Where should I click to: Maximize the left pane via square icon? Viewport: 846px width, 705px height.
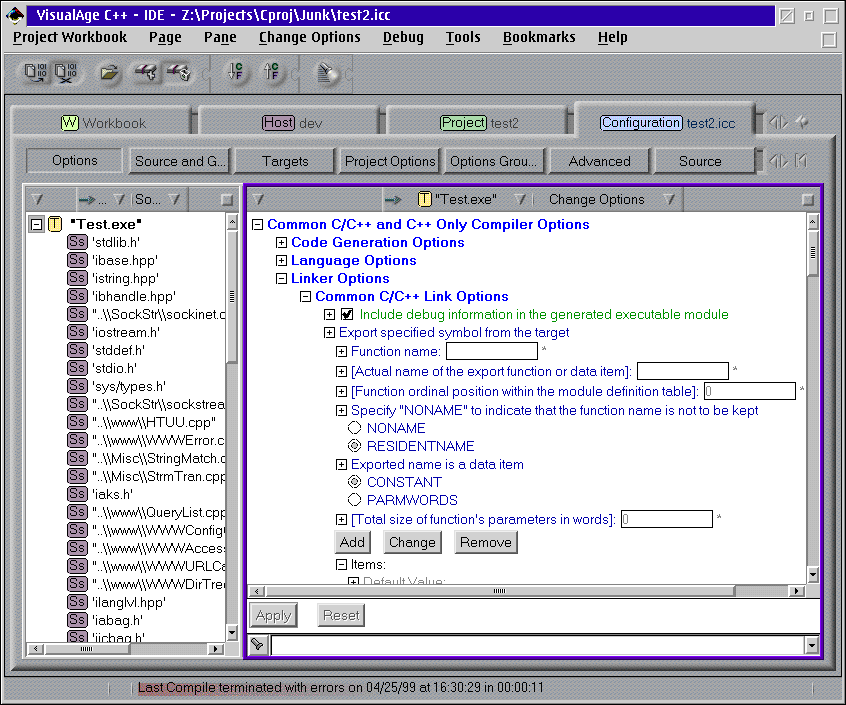point(227,200)
